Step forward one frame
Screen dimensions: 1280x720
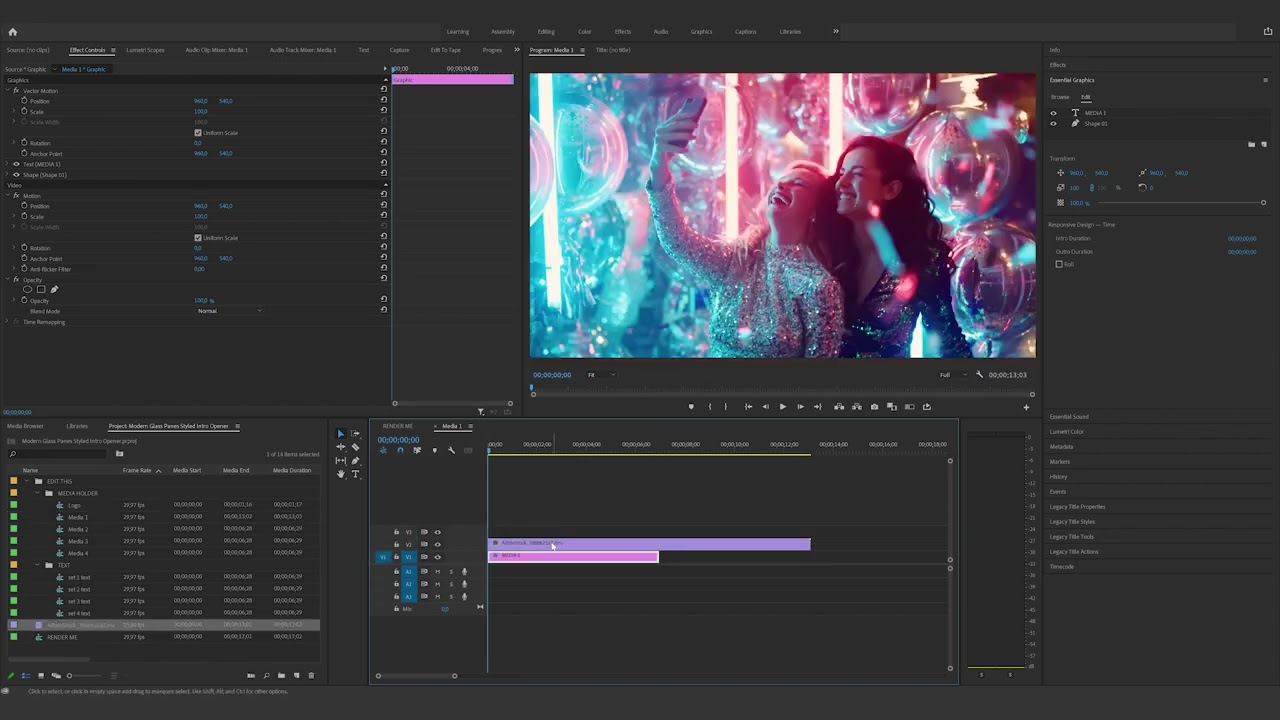(799, 407)
